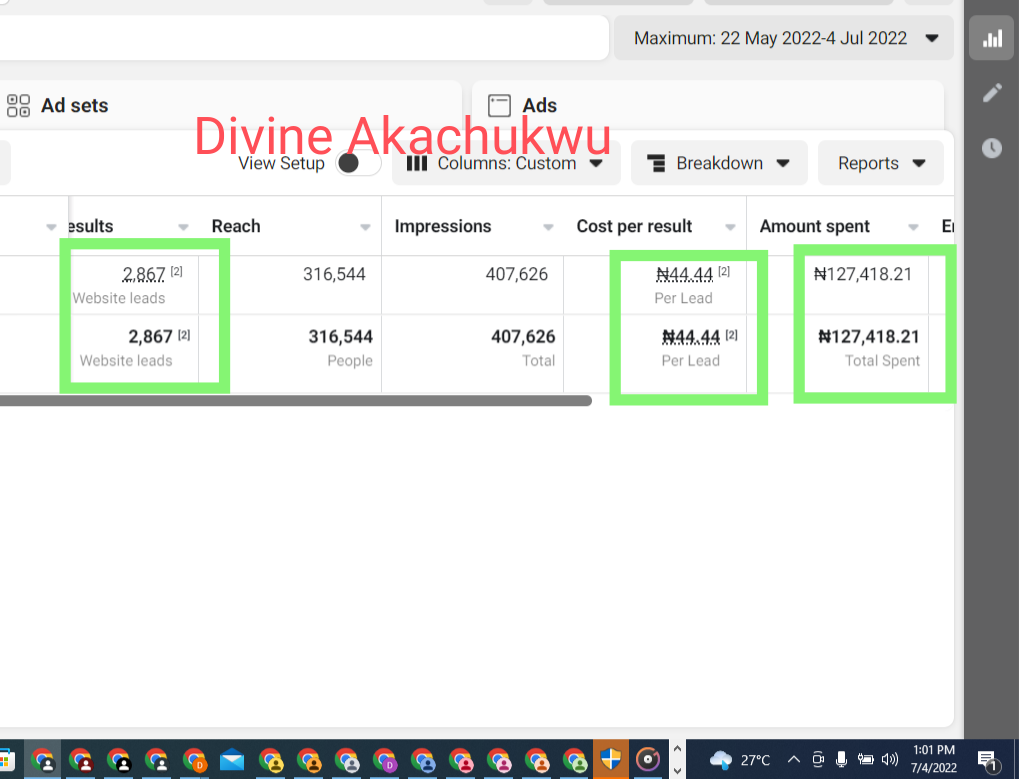Image resolution: width=1019 pixels, height=779 pixels.
Task: Open the Breakdown dropdown menu
Action: [718, 163]
